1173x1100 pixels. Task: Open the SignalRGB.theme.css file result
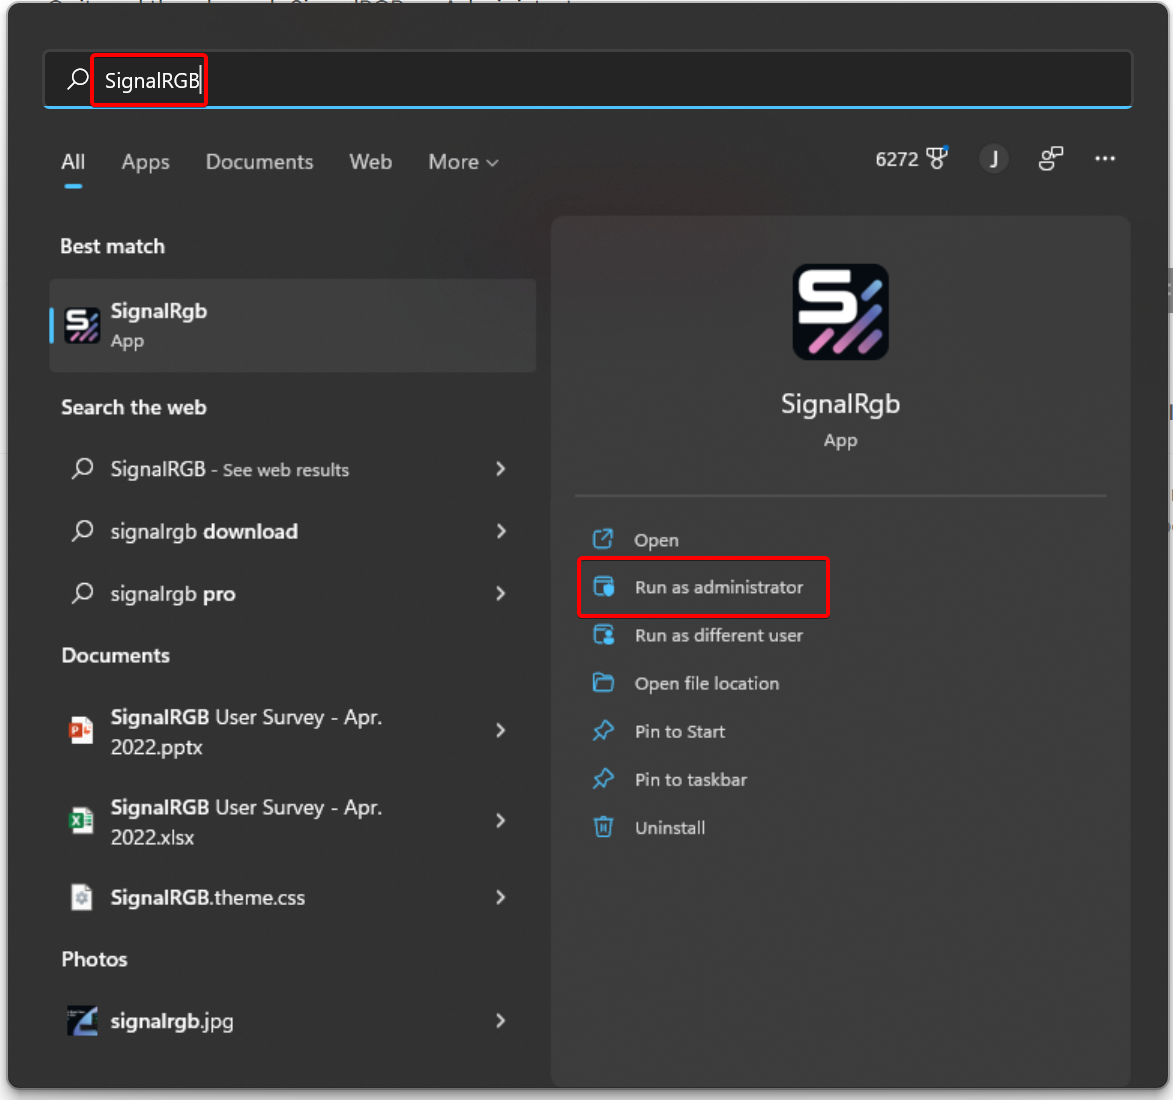207,898
